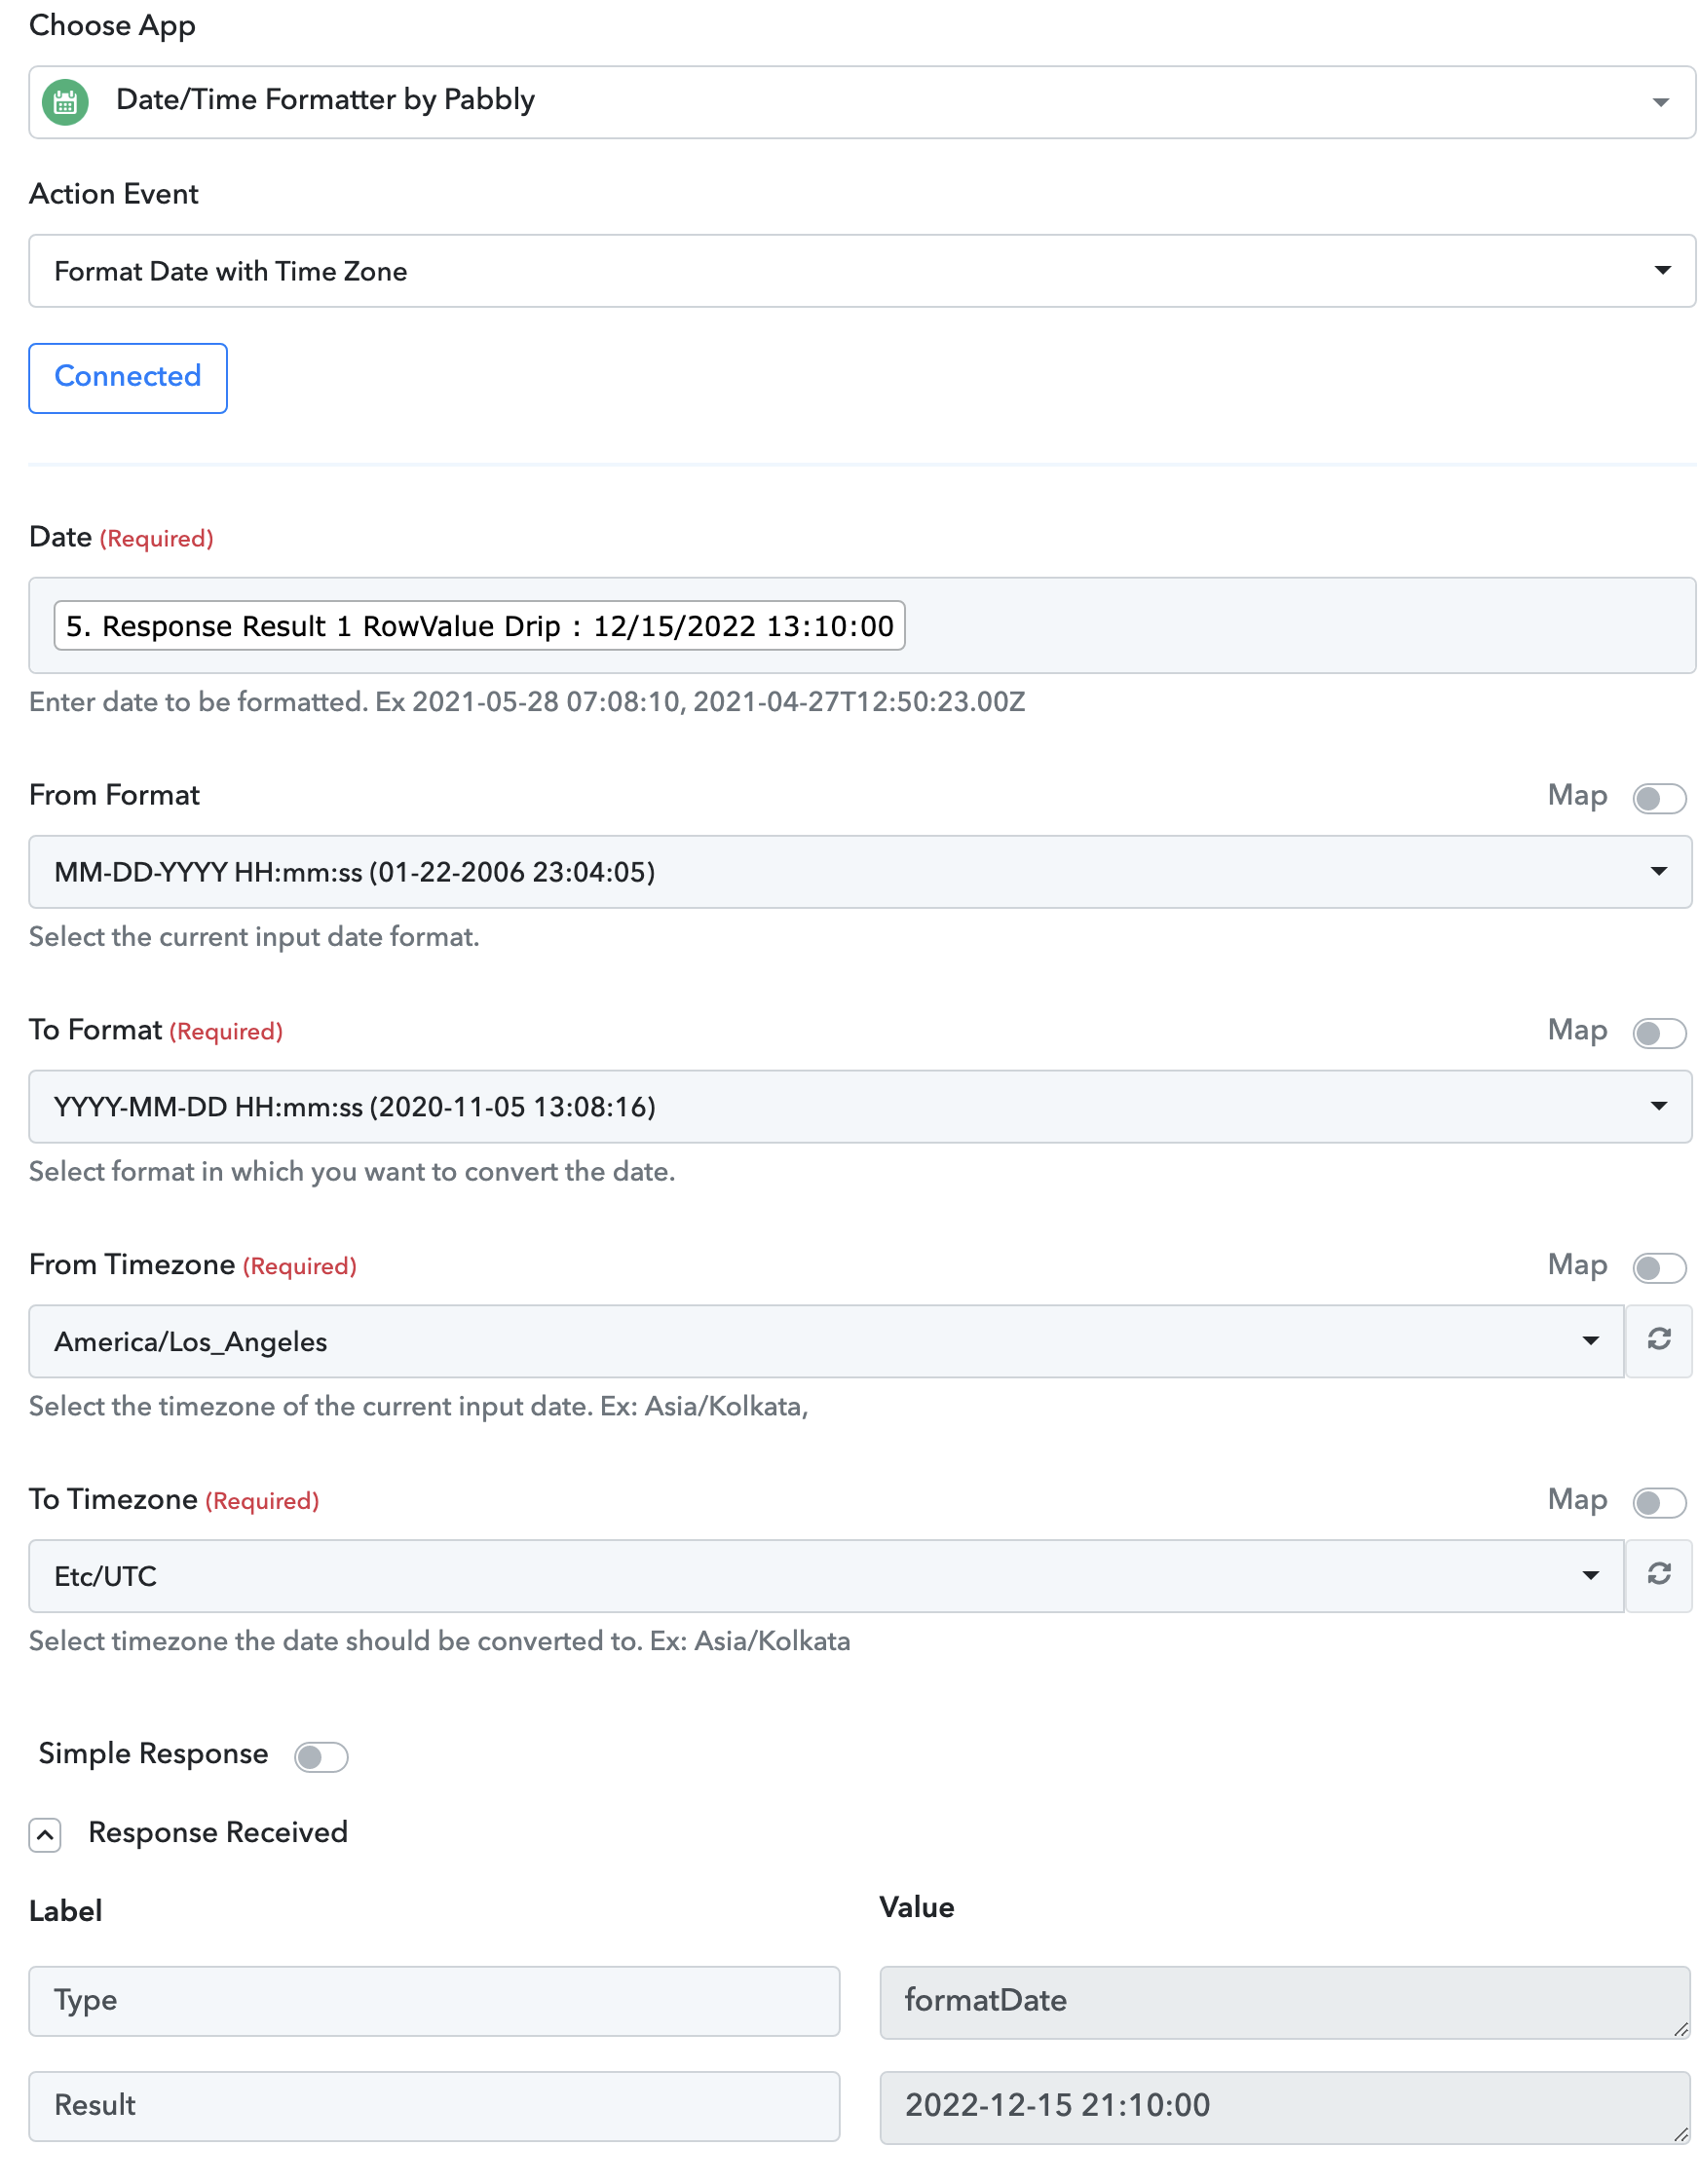
Task: Click the Date input field
Action: point(862,626)
